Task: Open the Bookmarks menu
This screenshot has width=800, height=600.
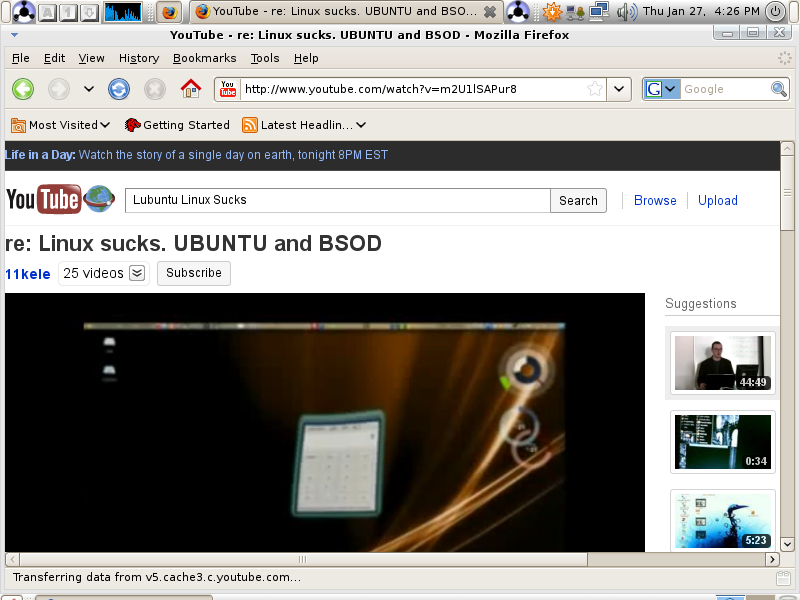Action: pyautogui.click(x=205, y=58)
